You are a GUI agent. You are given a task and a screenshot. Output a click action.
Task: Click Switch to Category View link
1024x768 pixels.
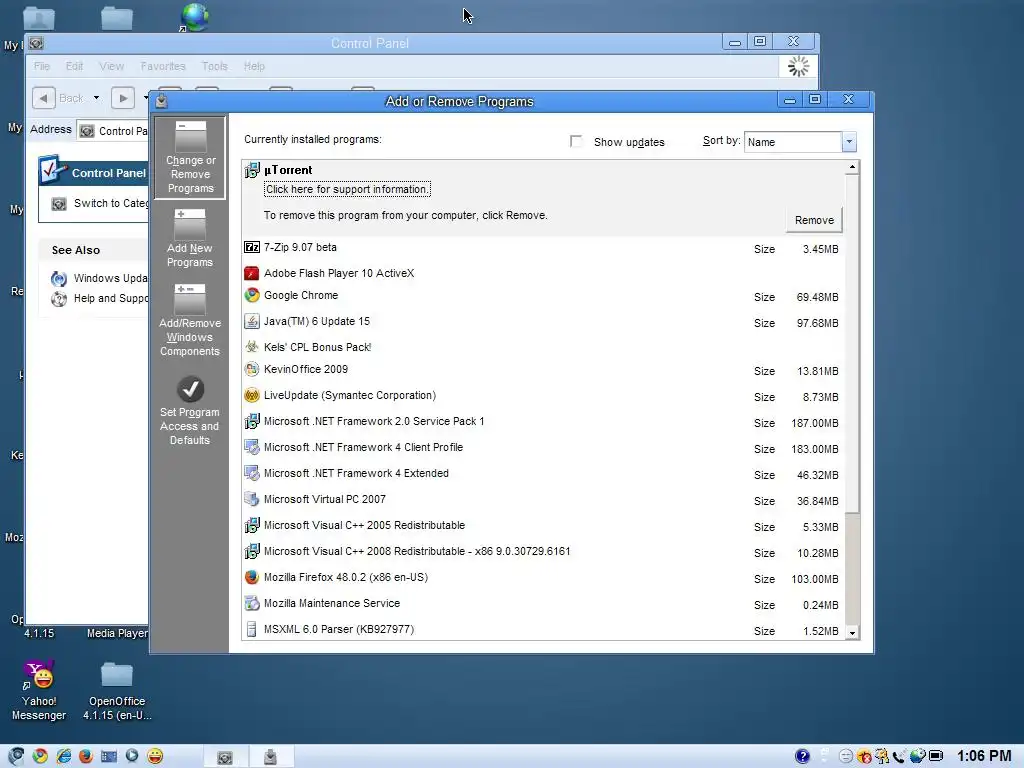click(101, 203)
